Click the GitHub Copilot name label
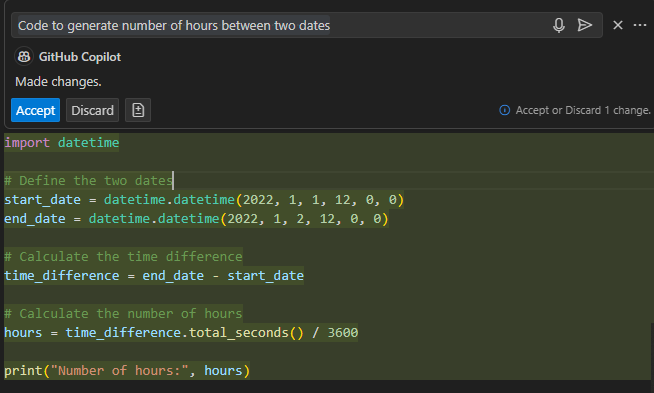Screen dimensions: 654x393 (x=80, y=57)
